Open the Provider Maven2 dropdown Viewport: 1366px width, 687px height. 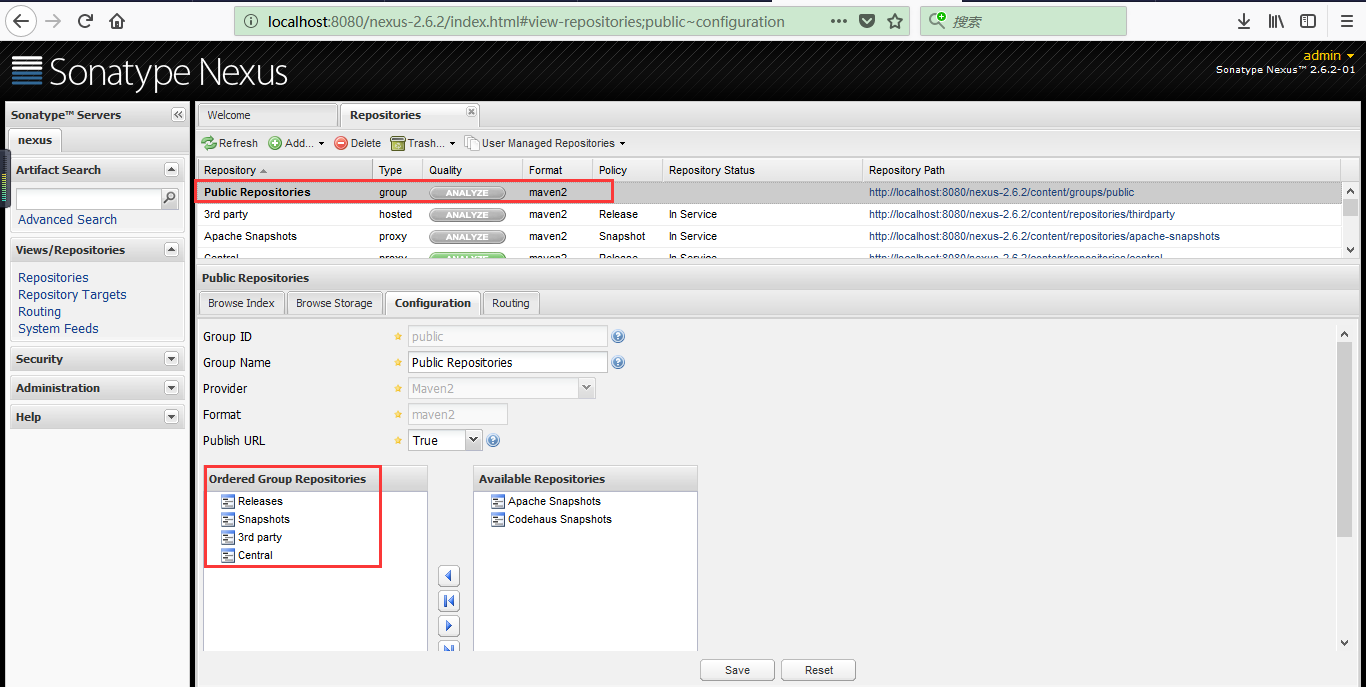point(586,388)
